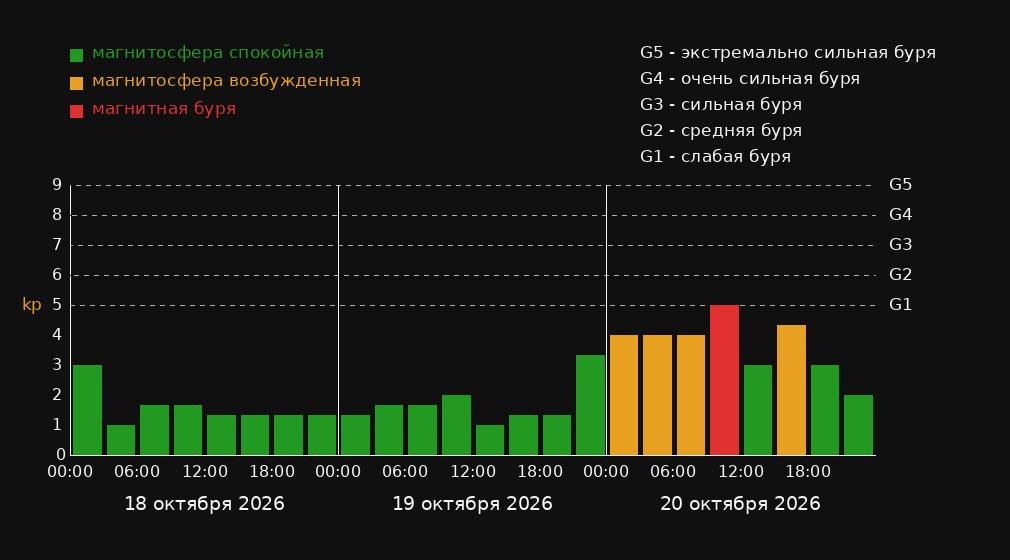Click the '2' value on kp axis
Image resolution: width=1010 pixels, height=560 pixels.
pos(57,395)
